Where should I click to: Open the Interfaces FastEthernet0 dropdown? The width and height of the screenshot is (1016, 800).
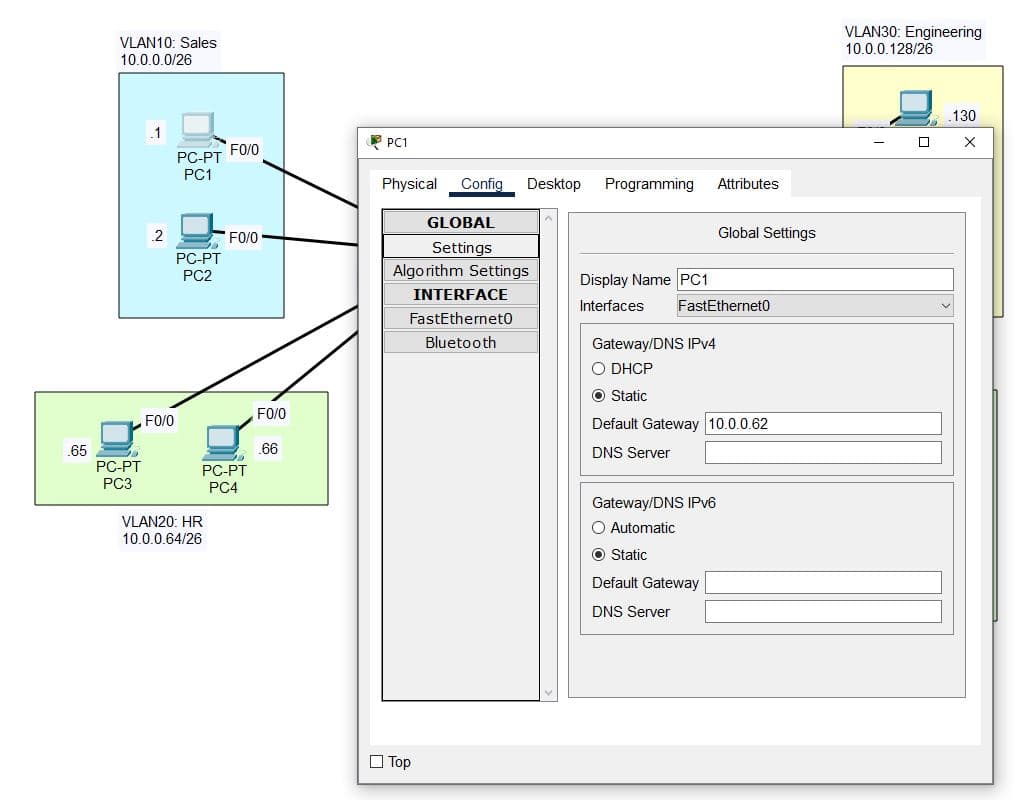[814, 306]
